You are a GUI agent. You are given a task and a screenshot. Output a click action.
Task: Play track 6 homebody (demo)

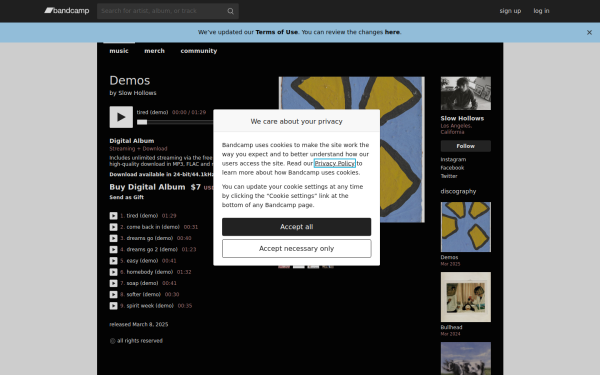[x=114, y=272]
